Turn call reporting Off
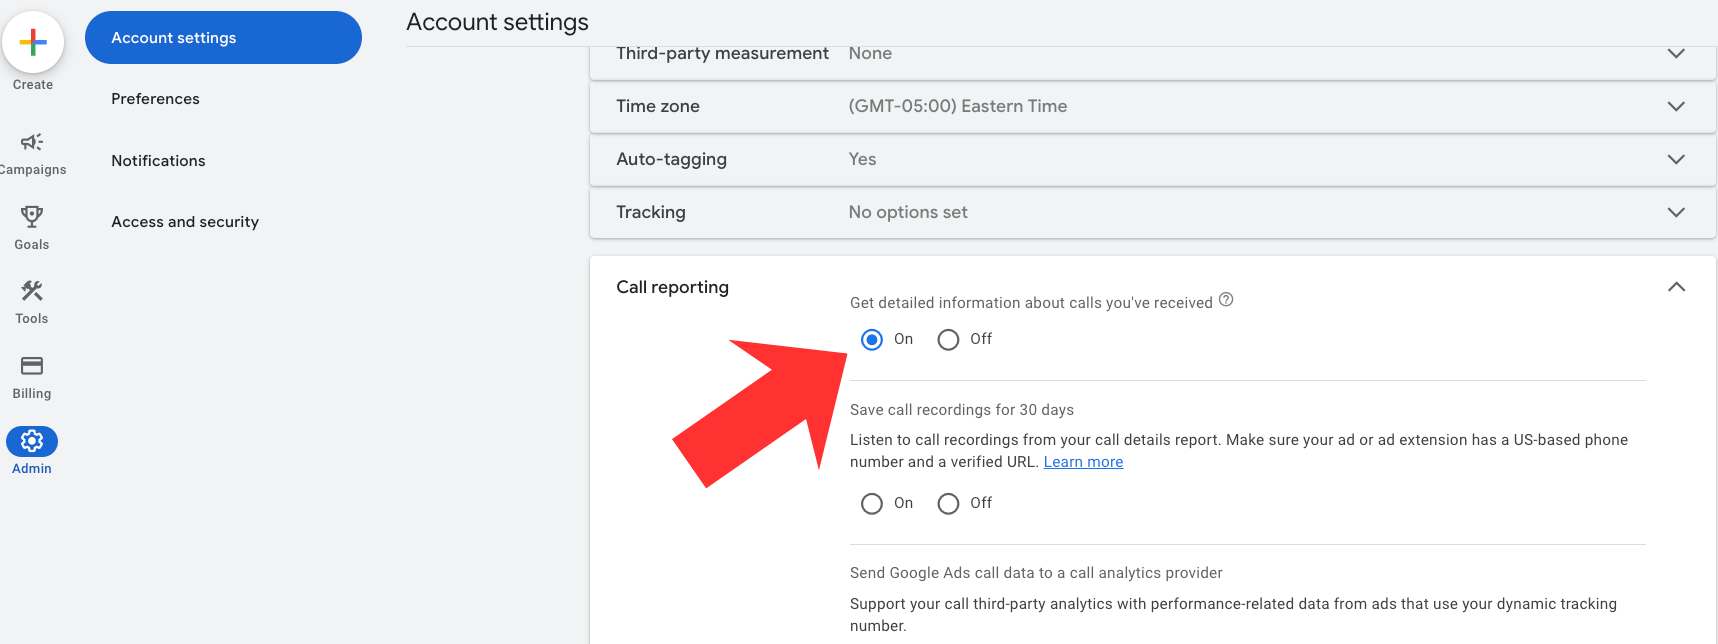 (x=948, y=340)
